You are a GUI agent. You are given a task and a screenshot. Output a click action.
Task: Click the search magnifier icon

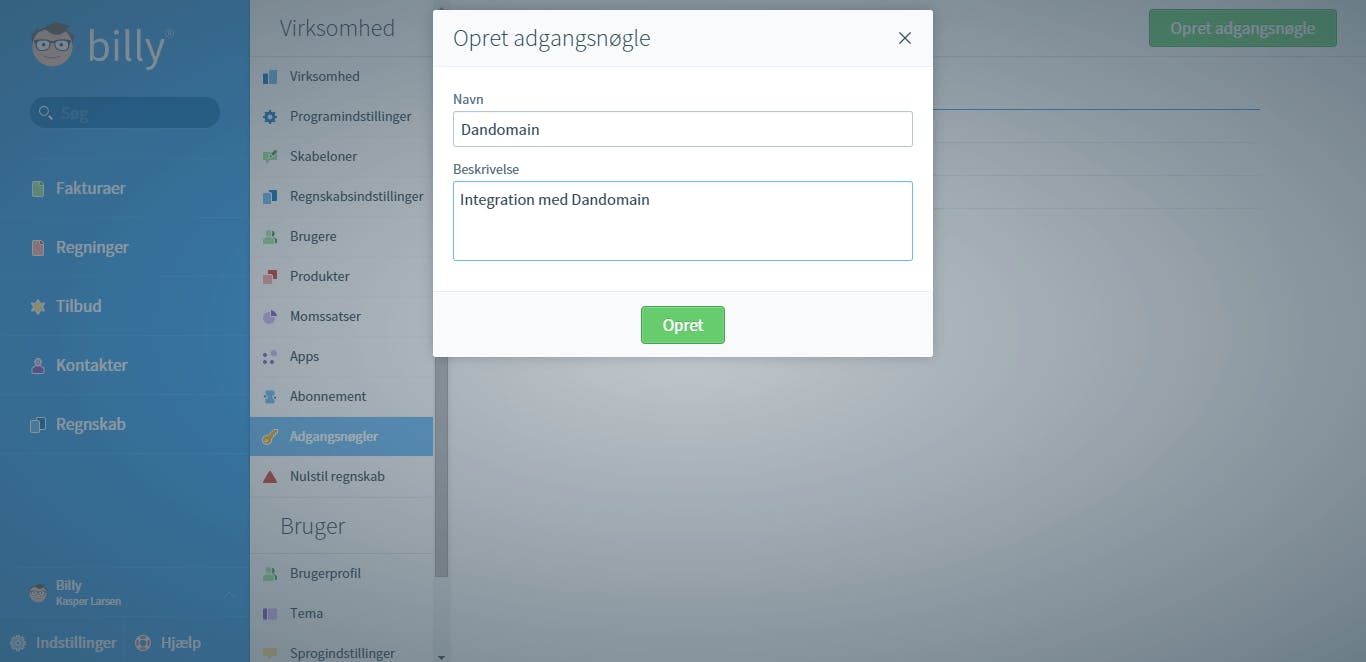(x=45, y=113)
